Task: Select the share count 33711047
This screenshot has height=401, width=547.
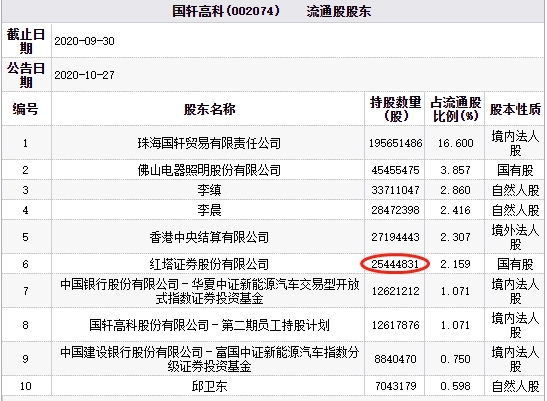Action: [x=396, y=190]
